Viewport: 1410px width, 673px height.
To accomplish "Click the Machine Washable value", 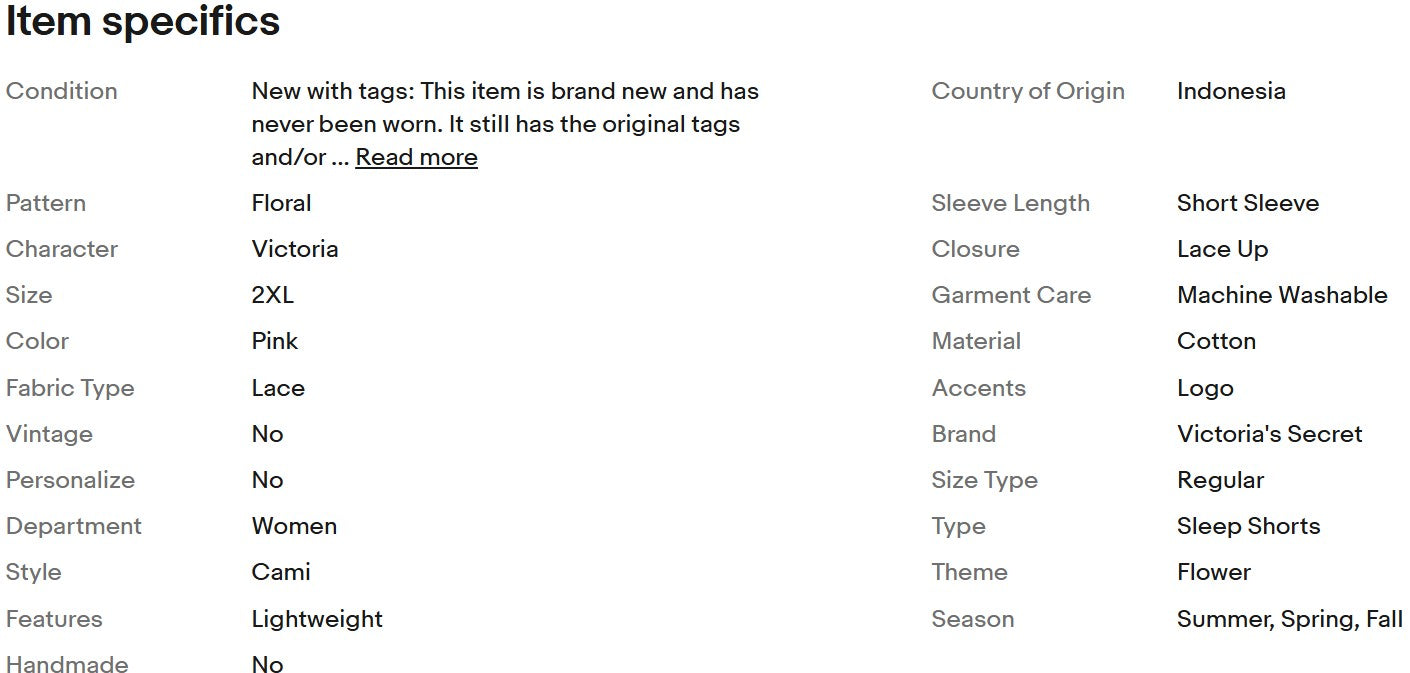I will pos(1281,295).
